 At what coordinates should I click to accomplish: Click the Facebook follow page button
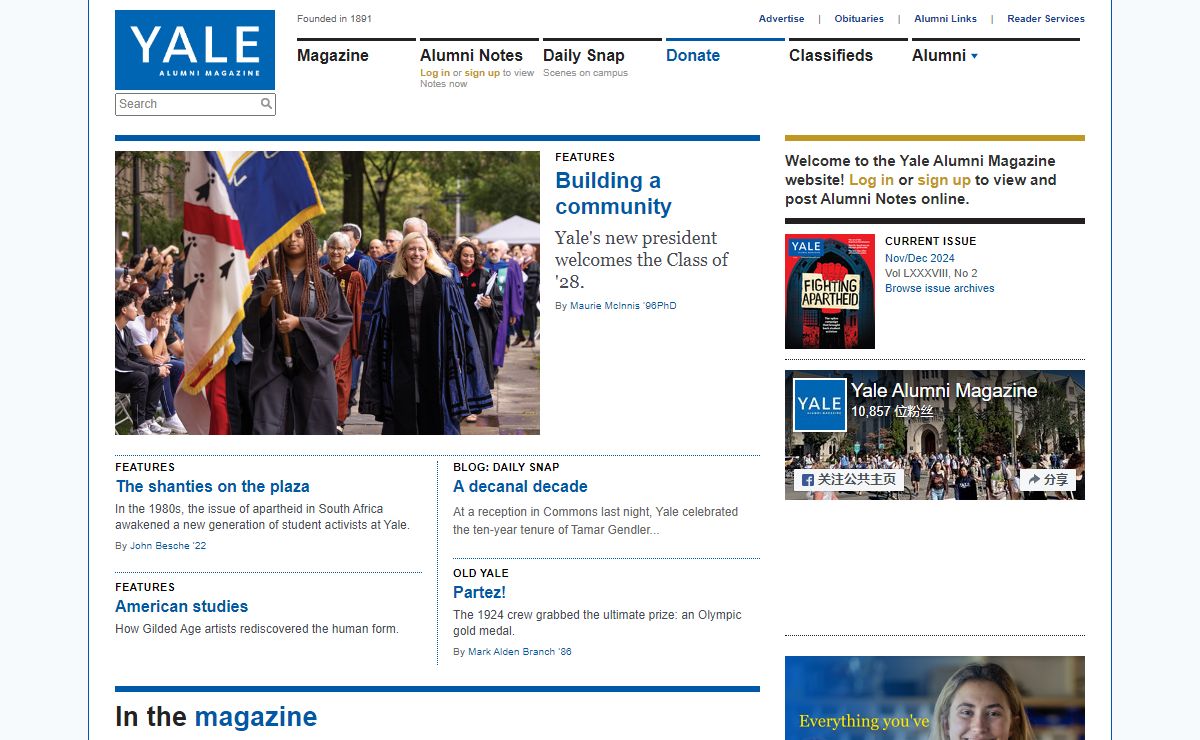coord(848,479)
